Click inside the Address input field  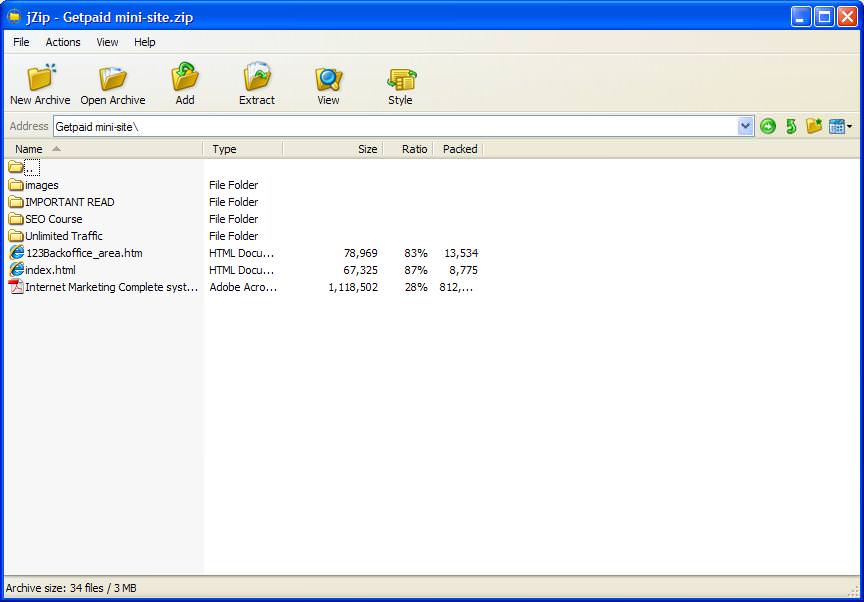(x=300, y=126)
